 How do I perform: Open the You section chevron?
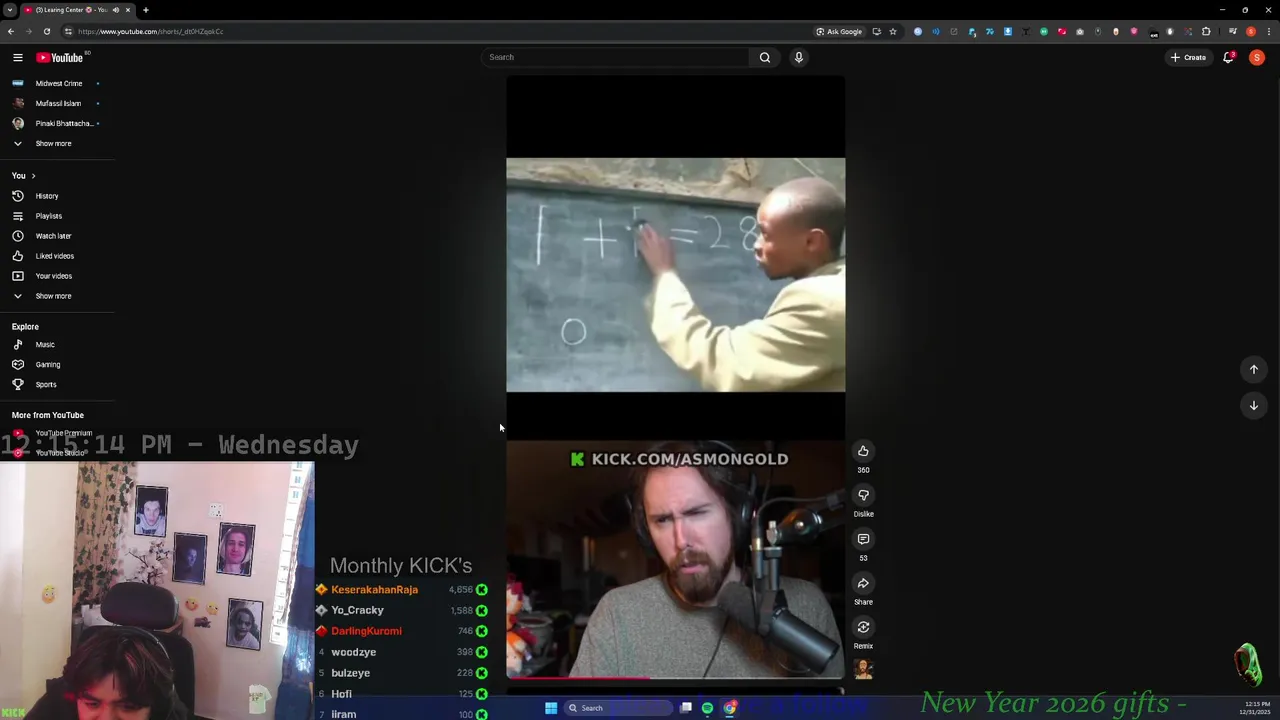click(x=33, y=176)
